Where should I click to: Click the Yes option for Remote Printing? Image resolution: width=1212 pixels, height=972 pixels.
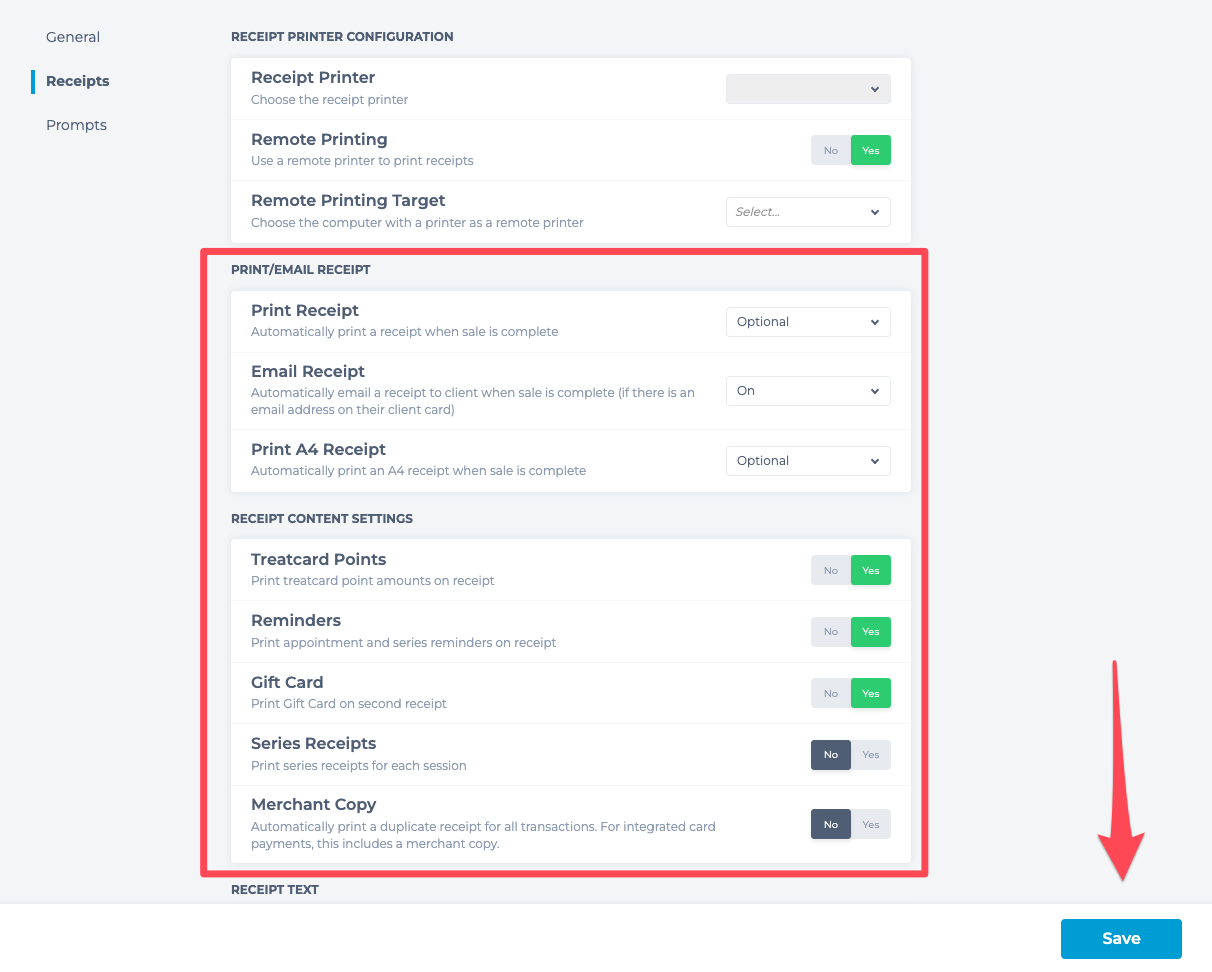[x=871, y=150]
